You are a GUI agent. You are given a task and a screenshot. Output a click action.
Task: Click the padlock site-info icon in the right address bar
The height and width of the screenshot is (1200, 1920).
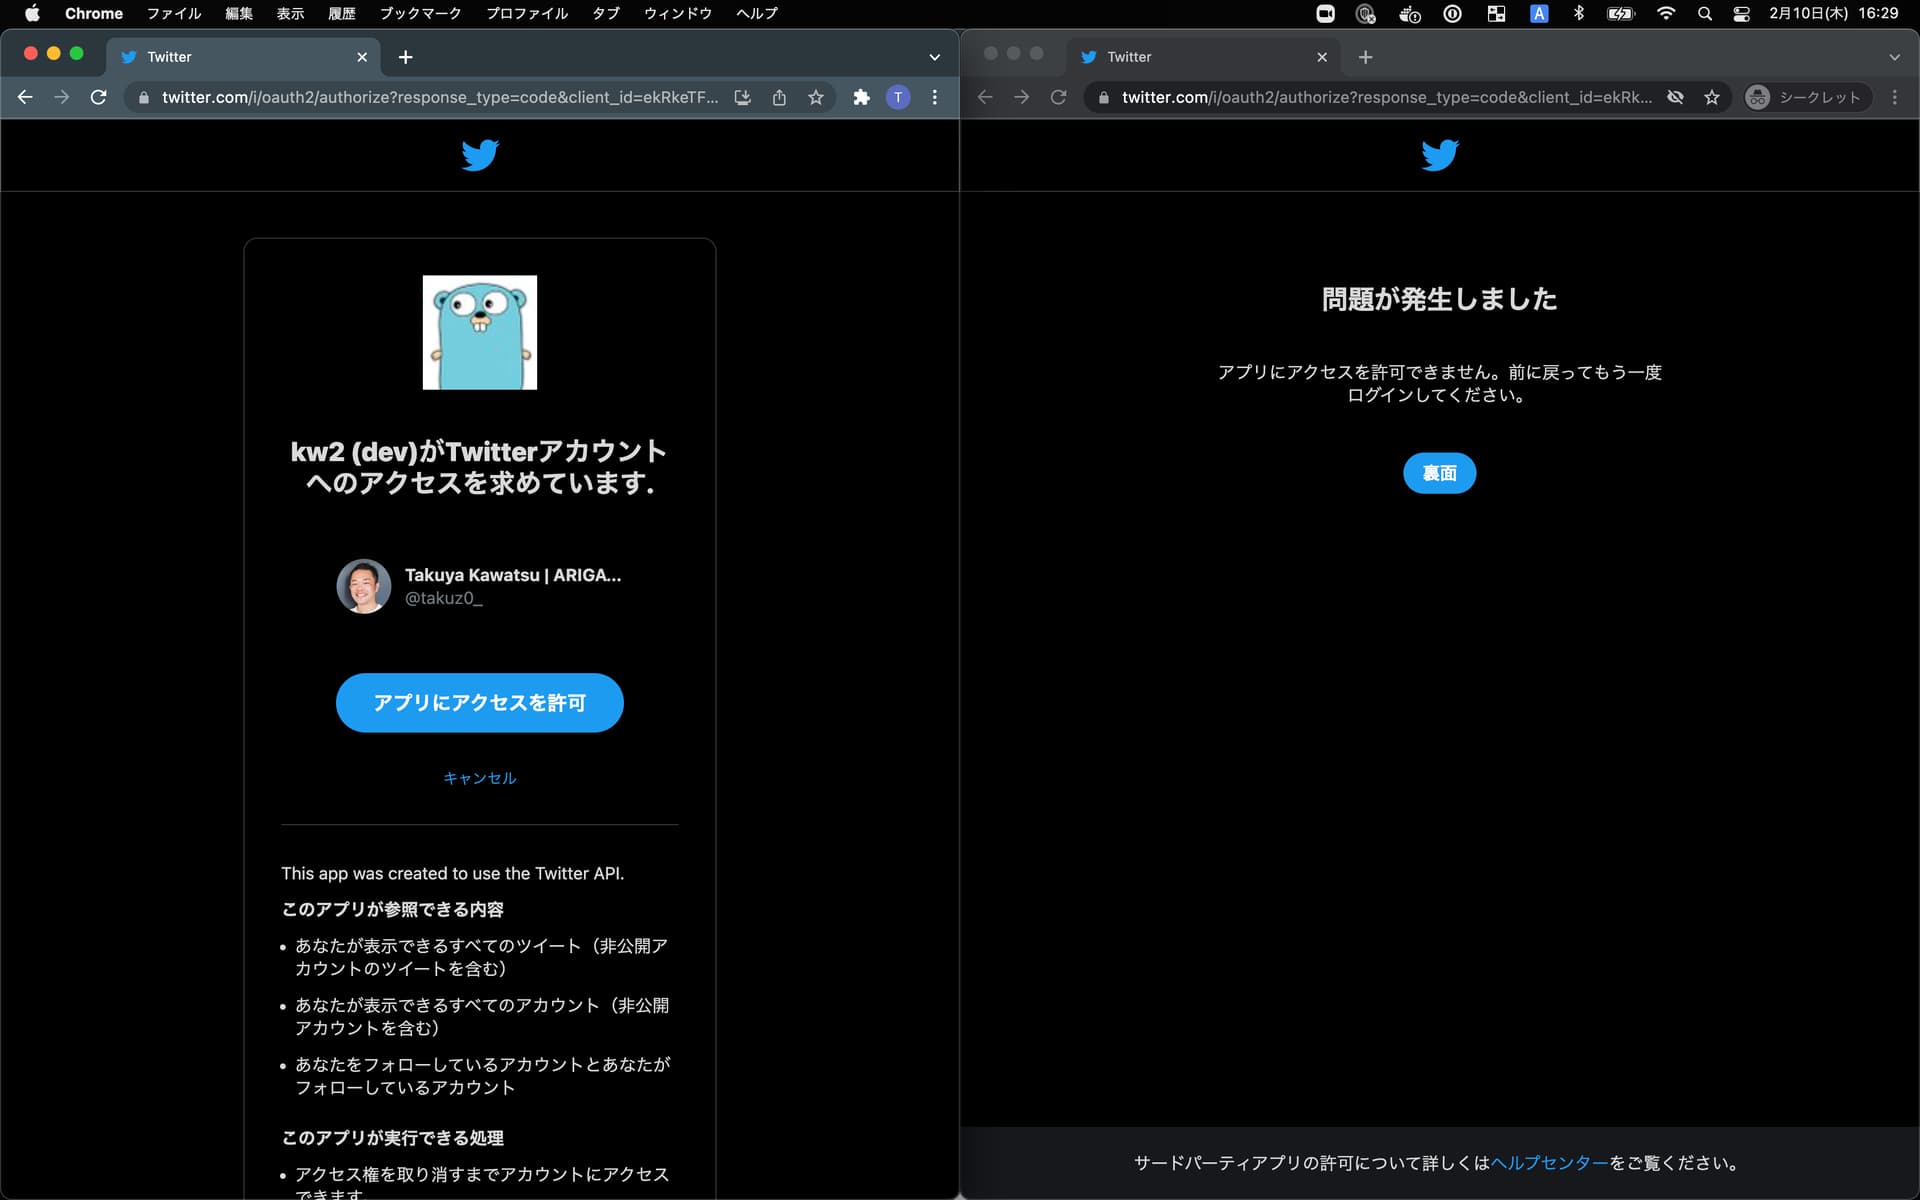tap(1103, 97)
